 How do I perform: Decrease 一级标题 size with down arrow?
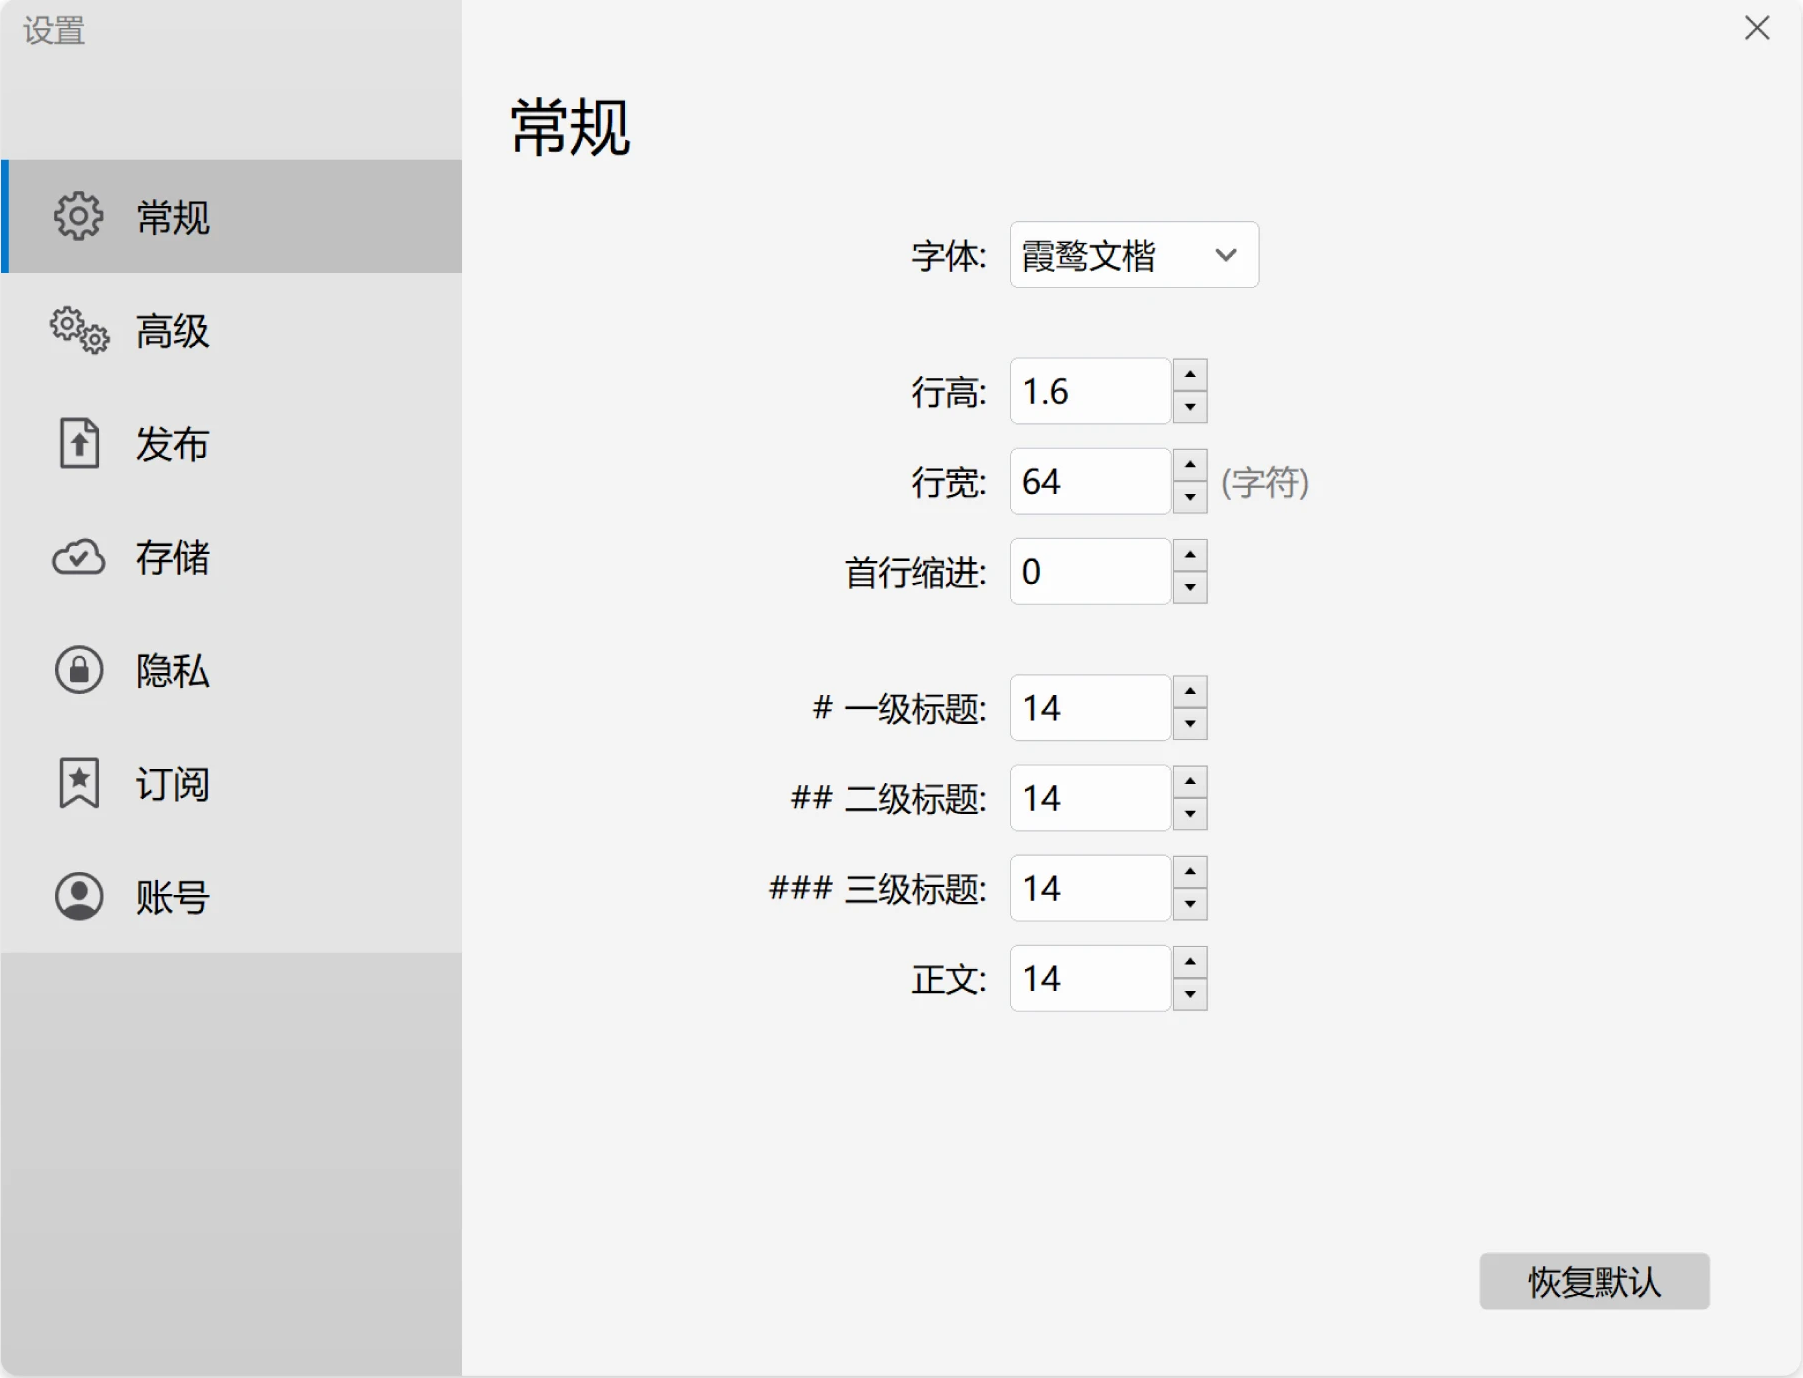[x=1190, y=724]
